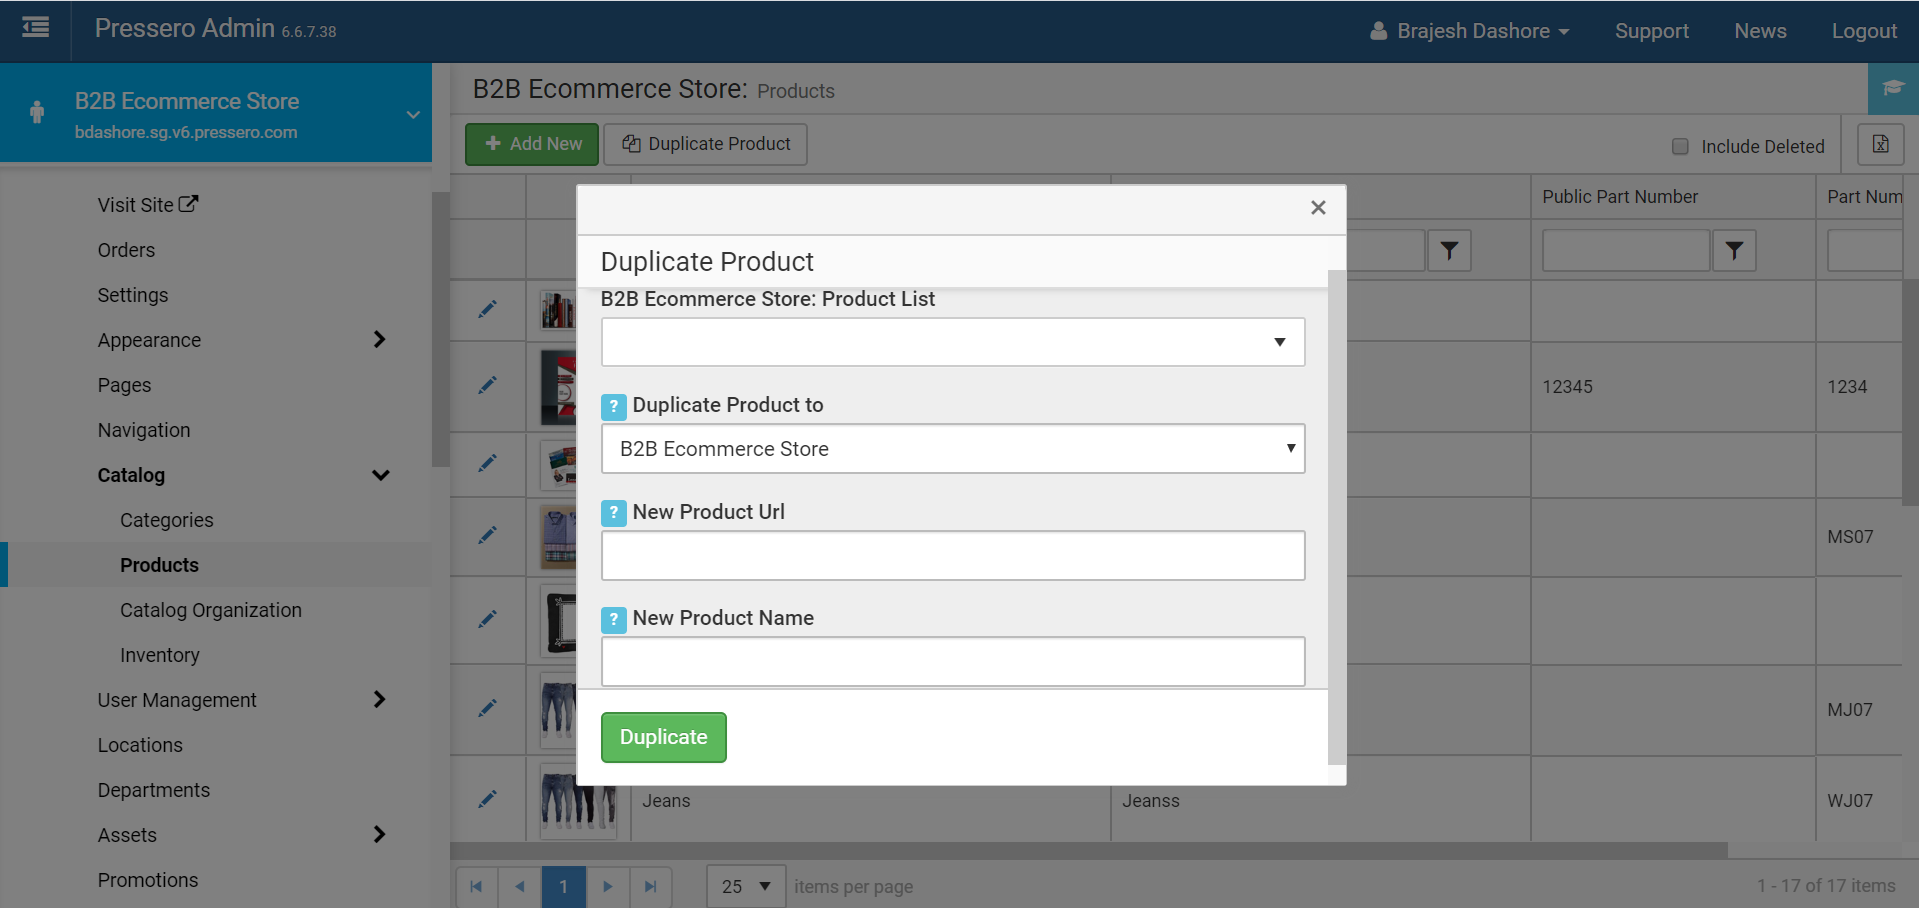
Task: Toggle the Include Deleted checkbox
Action: point(1680,146)
